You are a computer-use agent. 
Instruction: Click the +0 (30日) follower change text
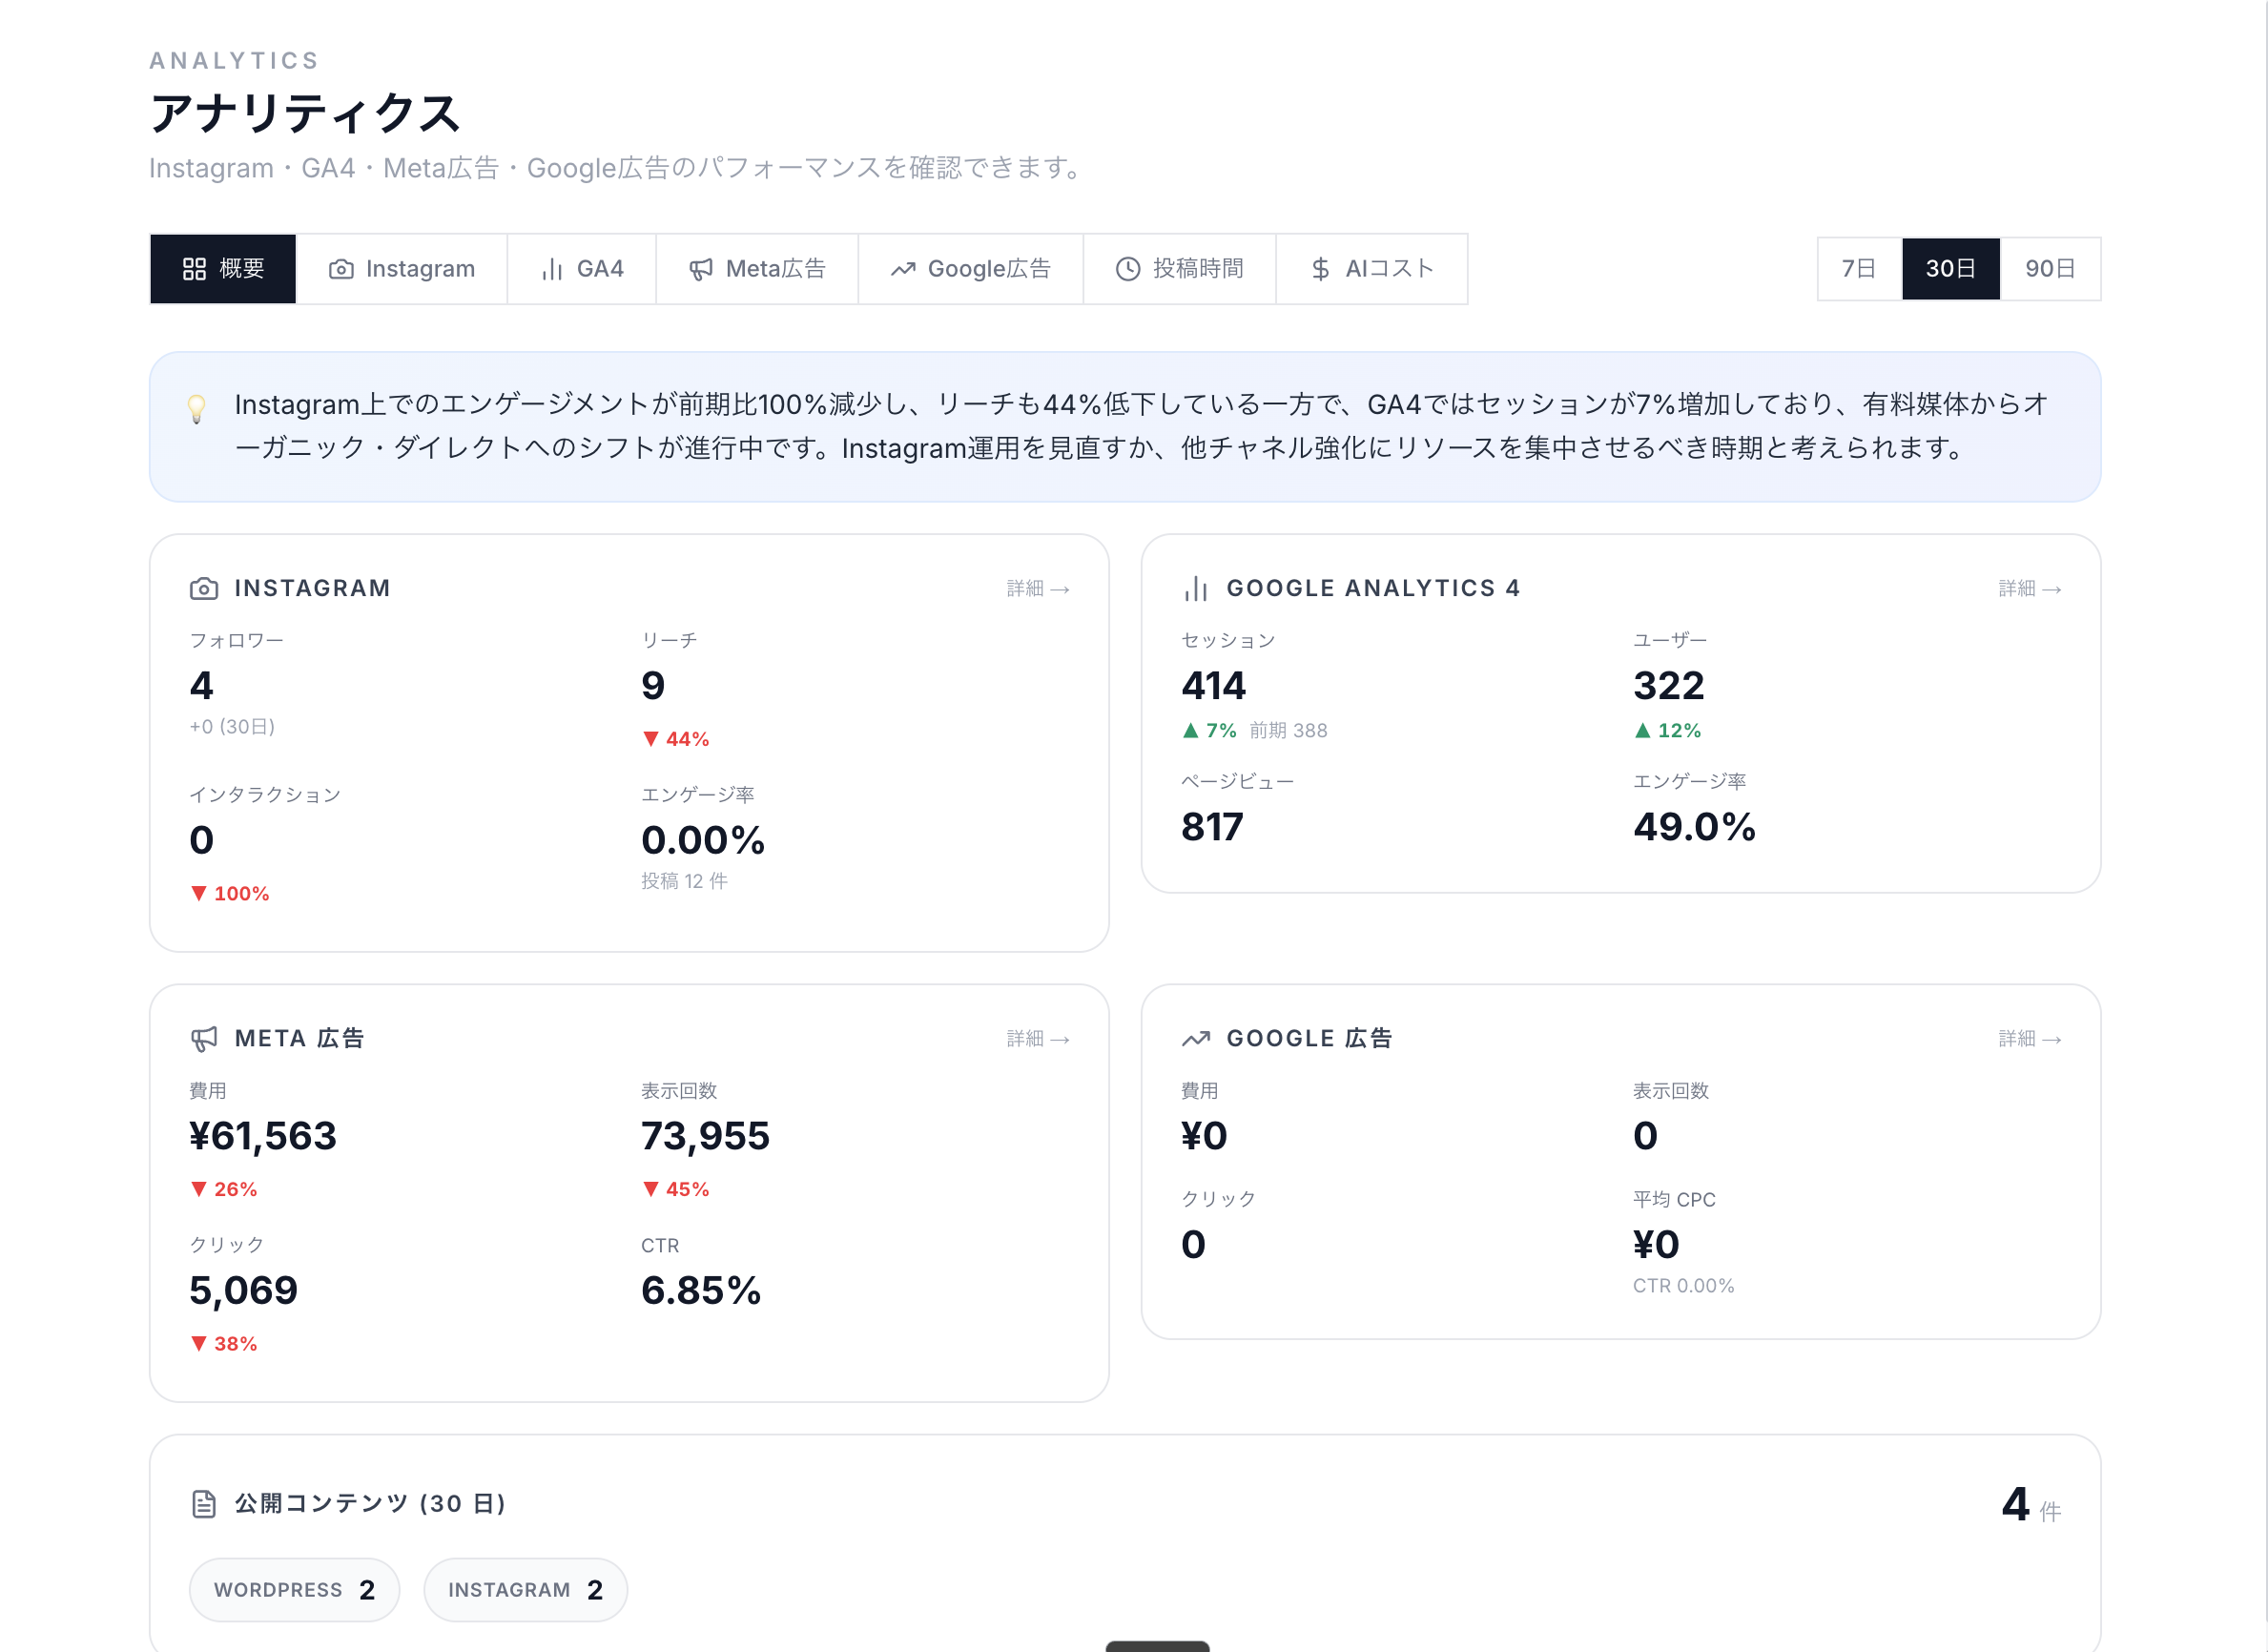pyautogui.click(x=232, y=727)
